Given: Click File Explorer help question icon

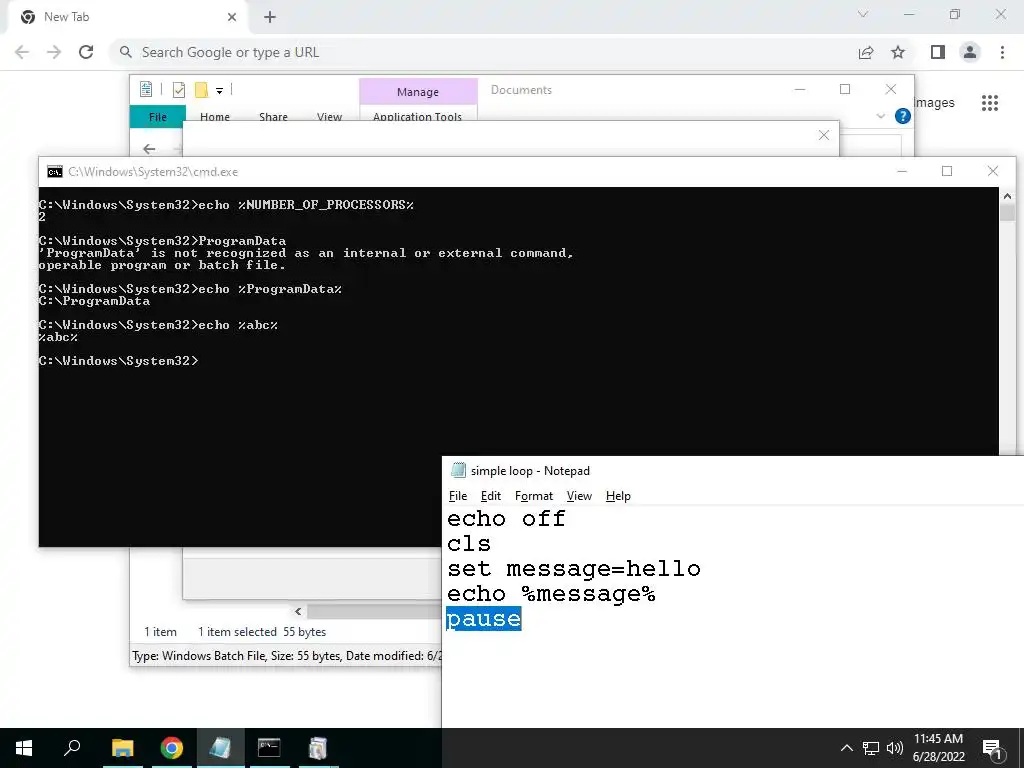Looking at the screenshot, I should pos(903,116).
